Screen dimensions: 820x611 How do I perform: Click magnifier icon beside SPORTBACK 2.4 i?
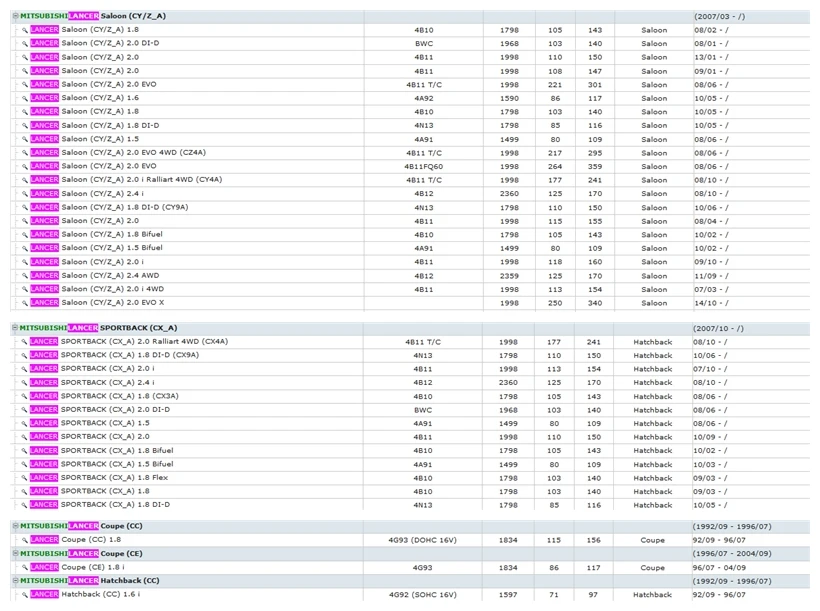pos(24,383)
